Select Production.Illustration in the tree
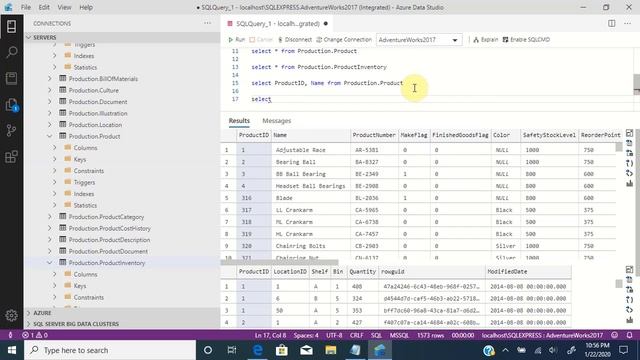 (x=98, y=113)
